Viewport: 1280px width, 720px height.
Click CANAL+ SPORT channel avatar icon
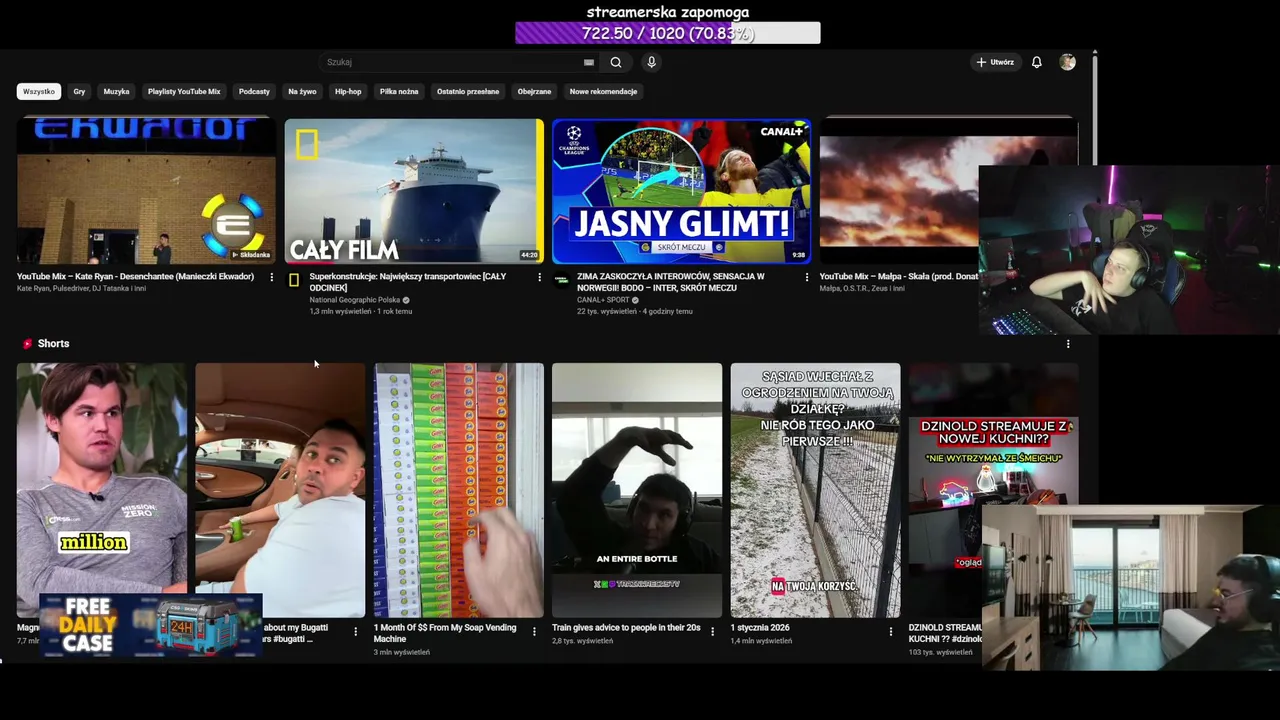point(561,280)
